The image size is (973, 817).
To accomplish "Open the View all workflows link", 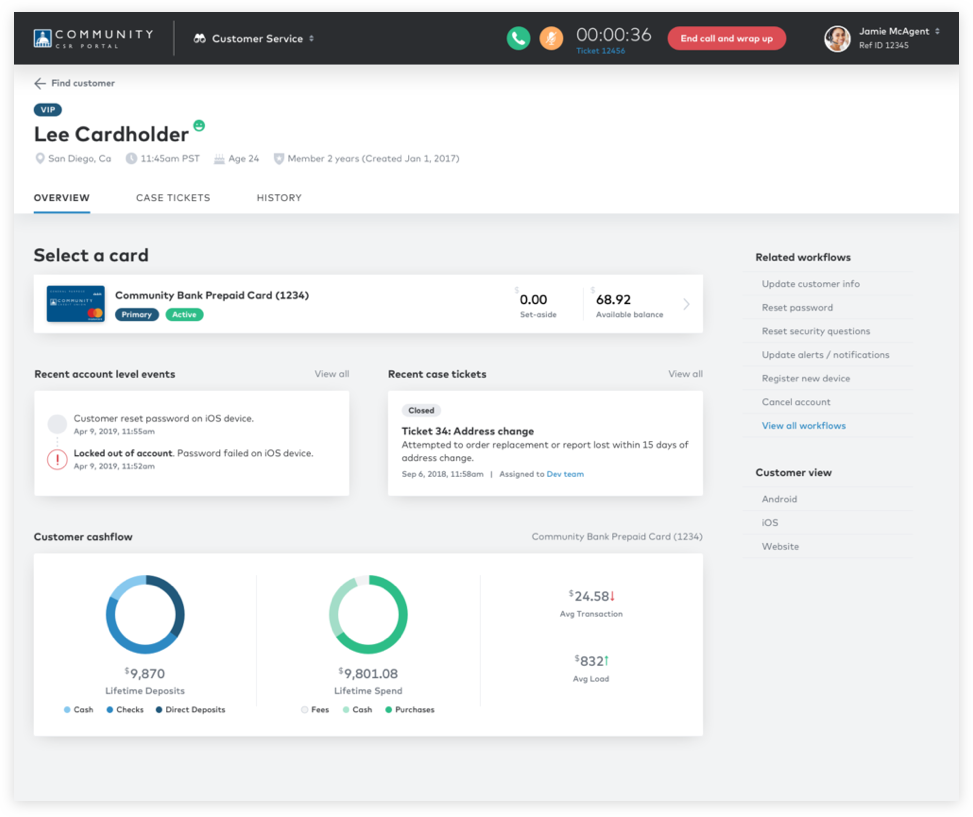I will point(804,426).
